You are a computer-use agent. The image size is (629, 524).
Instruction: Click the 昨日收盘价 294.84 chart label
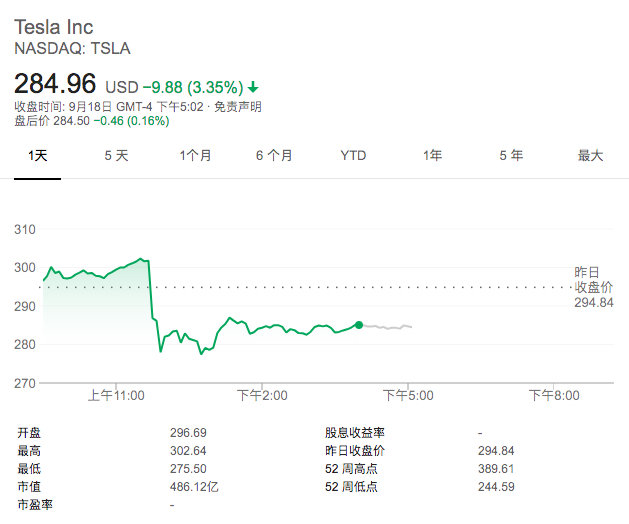pyautogui.click(x=594, y=287)
